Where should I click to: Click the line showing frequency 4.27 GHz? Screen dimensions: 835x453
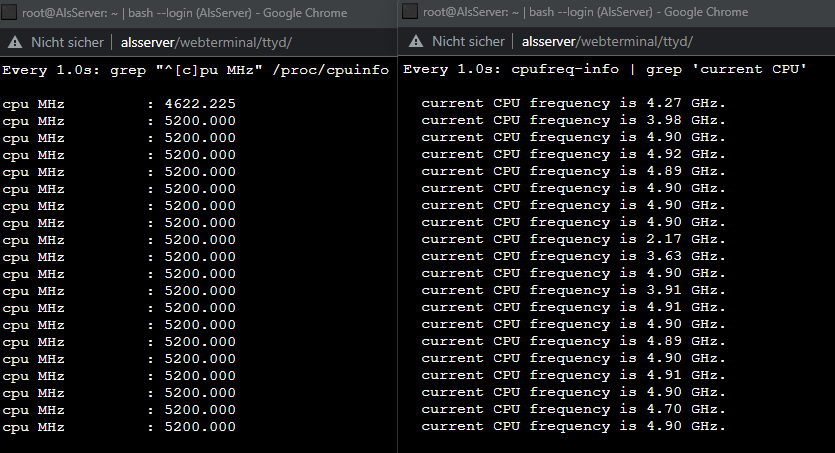point(574,103)
